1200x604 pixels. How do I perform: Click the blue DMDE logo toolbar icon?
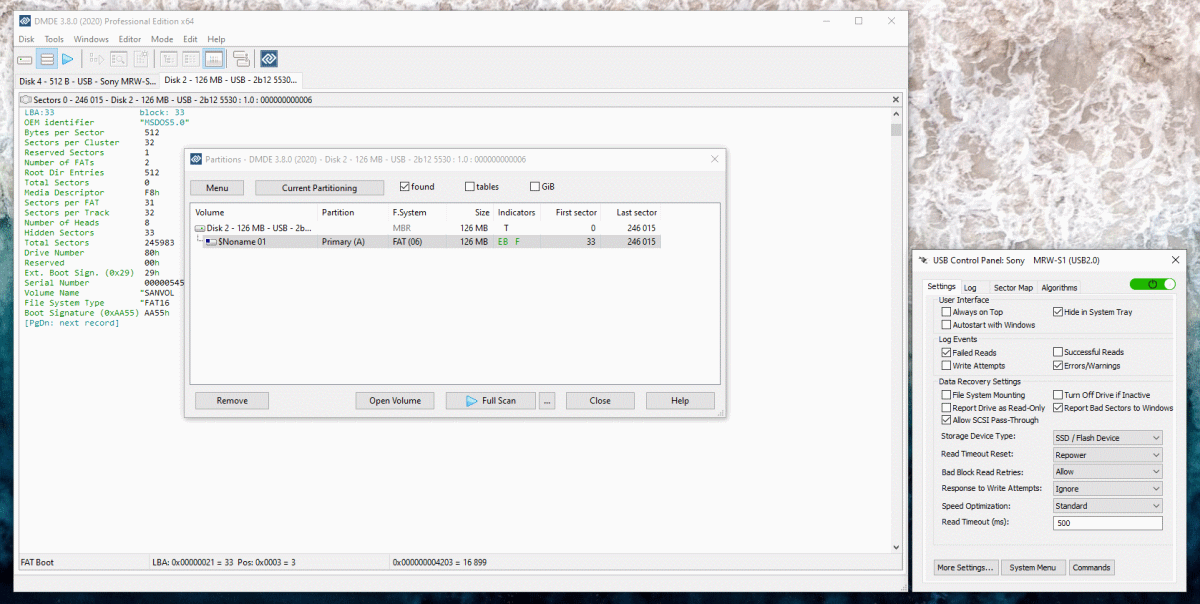click(269, 59)
